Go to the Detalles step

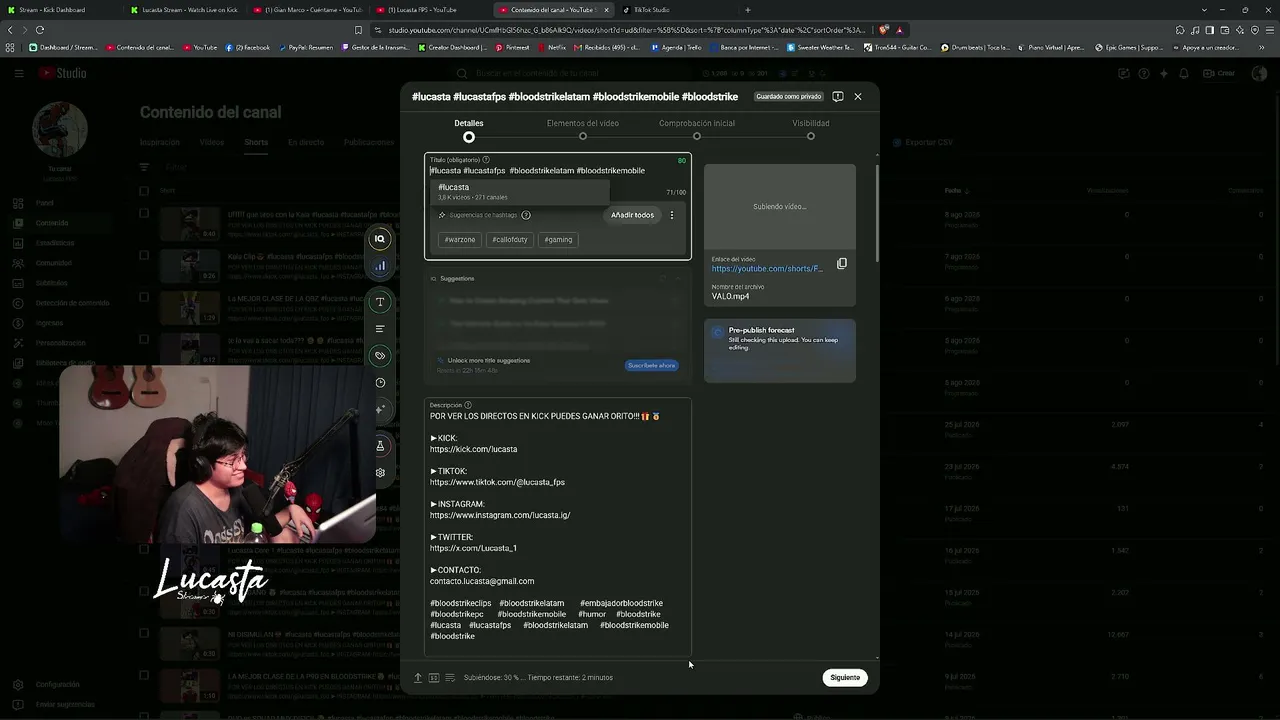[x=469, y=129]
